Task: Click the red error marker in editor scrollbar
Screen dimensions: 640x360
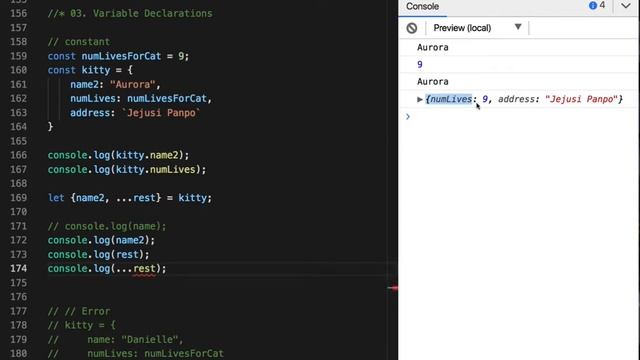Action: pyautogui.click(x=392, y=288)
